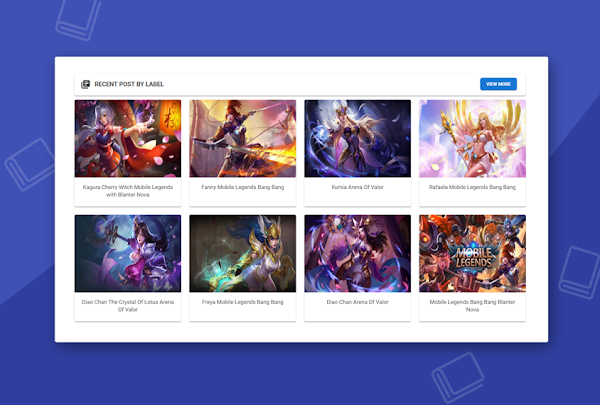Open the Ilumia Arena Of Valor thumbnail
The width and height of the screenshot is (600, 405).
click(357, 139)
